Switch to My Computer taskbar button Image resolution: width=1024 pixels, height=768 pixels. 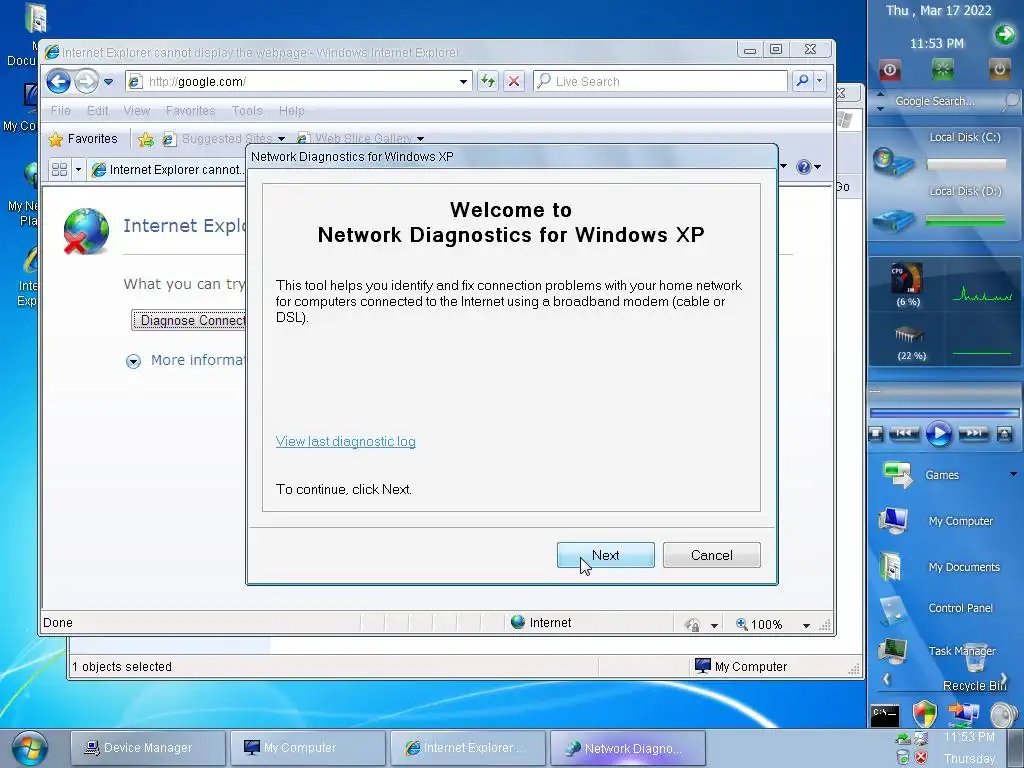pyautogui.click(x=308, y=748)
